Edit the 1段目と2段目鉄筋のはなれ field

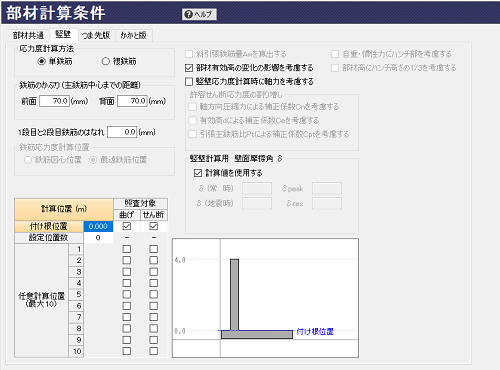pos(122,132)
